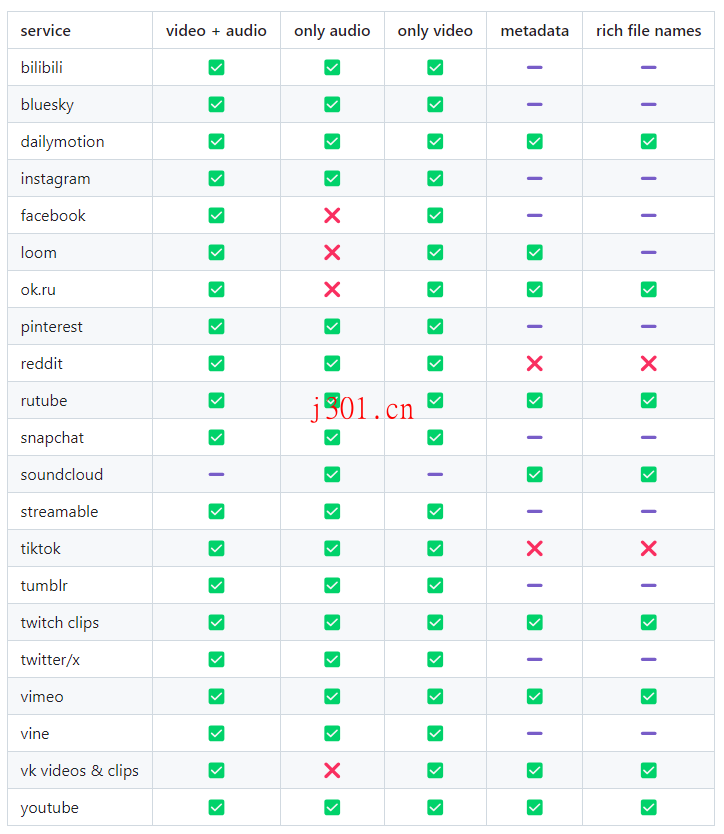Viewport: 724px width, 834px height.
Task: Click the dash for facebook metadata
Action: (535, 215)
